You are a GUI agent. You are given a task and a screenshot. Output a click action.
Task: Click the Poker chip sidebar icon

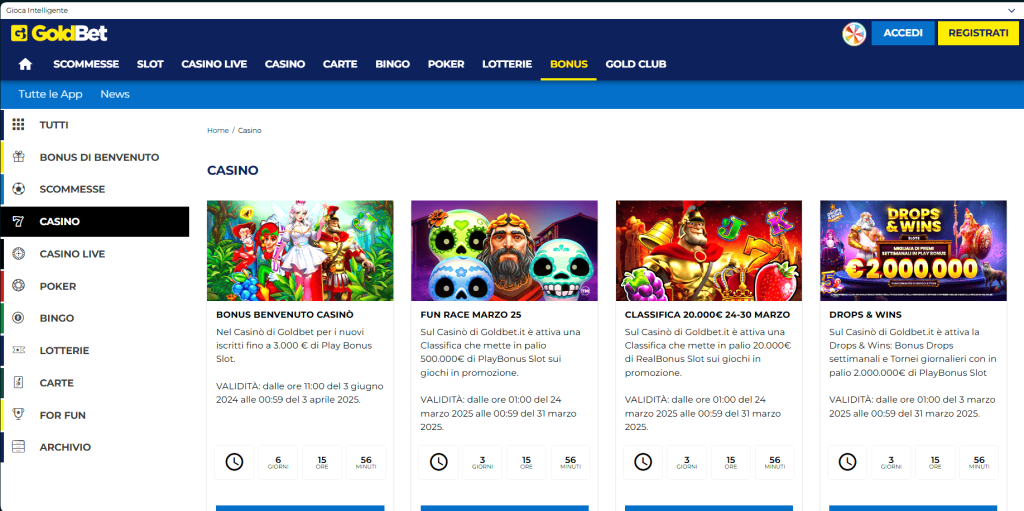18,286
